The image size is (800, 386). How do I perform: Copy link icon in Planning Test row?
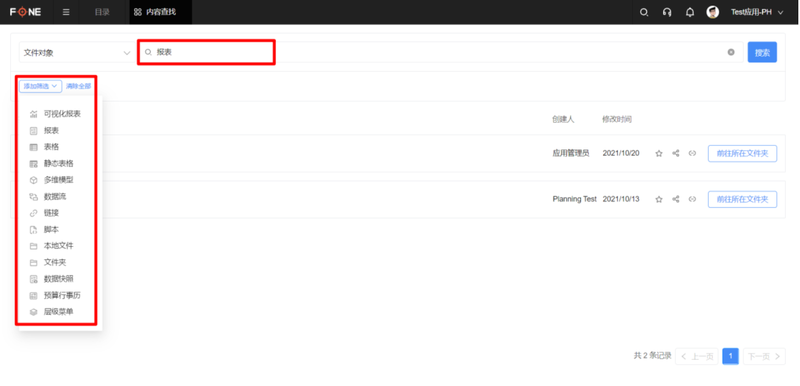(x=692, y=199)
